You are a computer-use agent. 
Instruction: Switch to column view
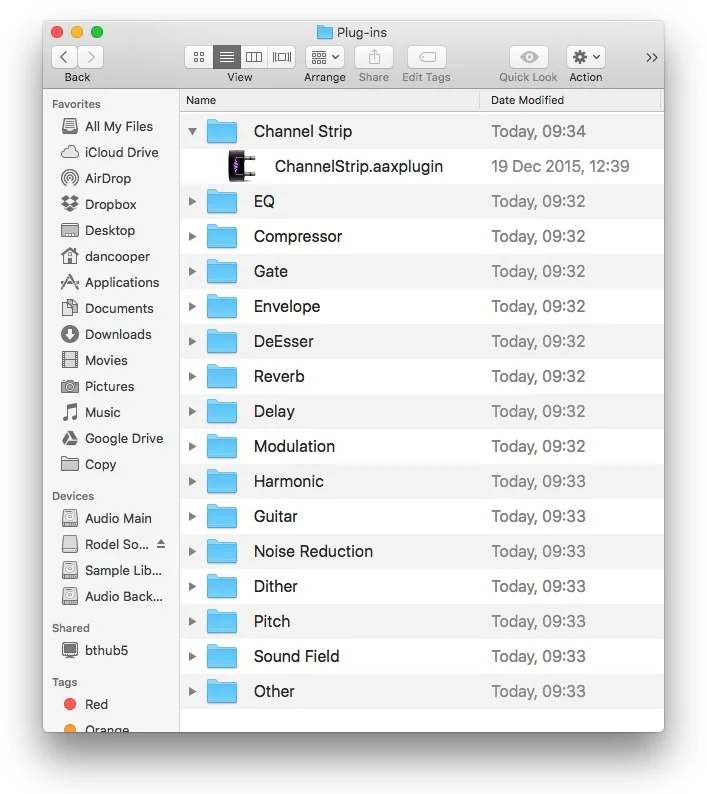coord(254,57)
